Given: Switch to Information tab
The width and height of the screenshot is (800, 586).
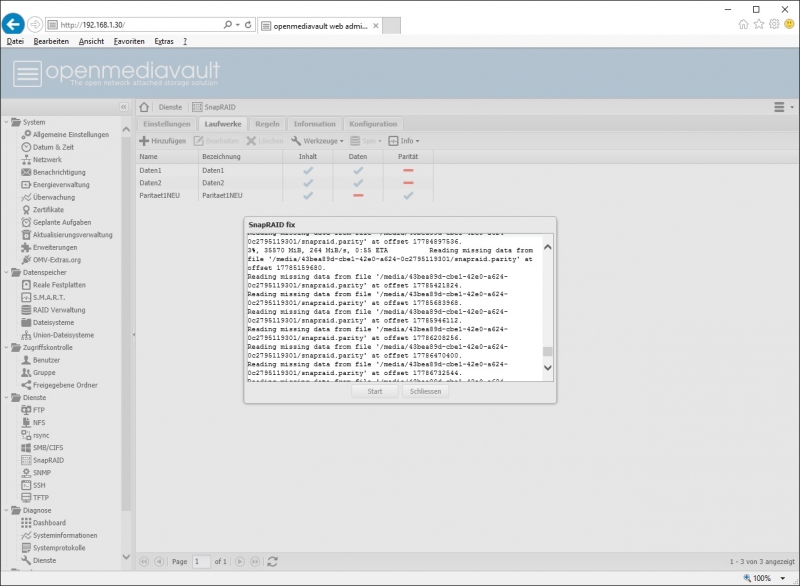Looking at the screenshot, I should pyautogui.click(x=315, y=124).
